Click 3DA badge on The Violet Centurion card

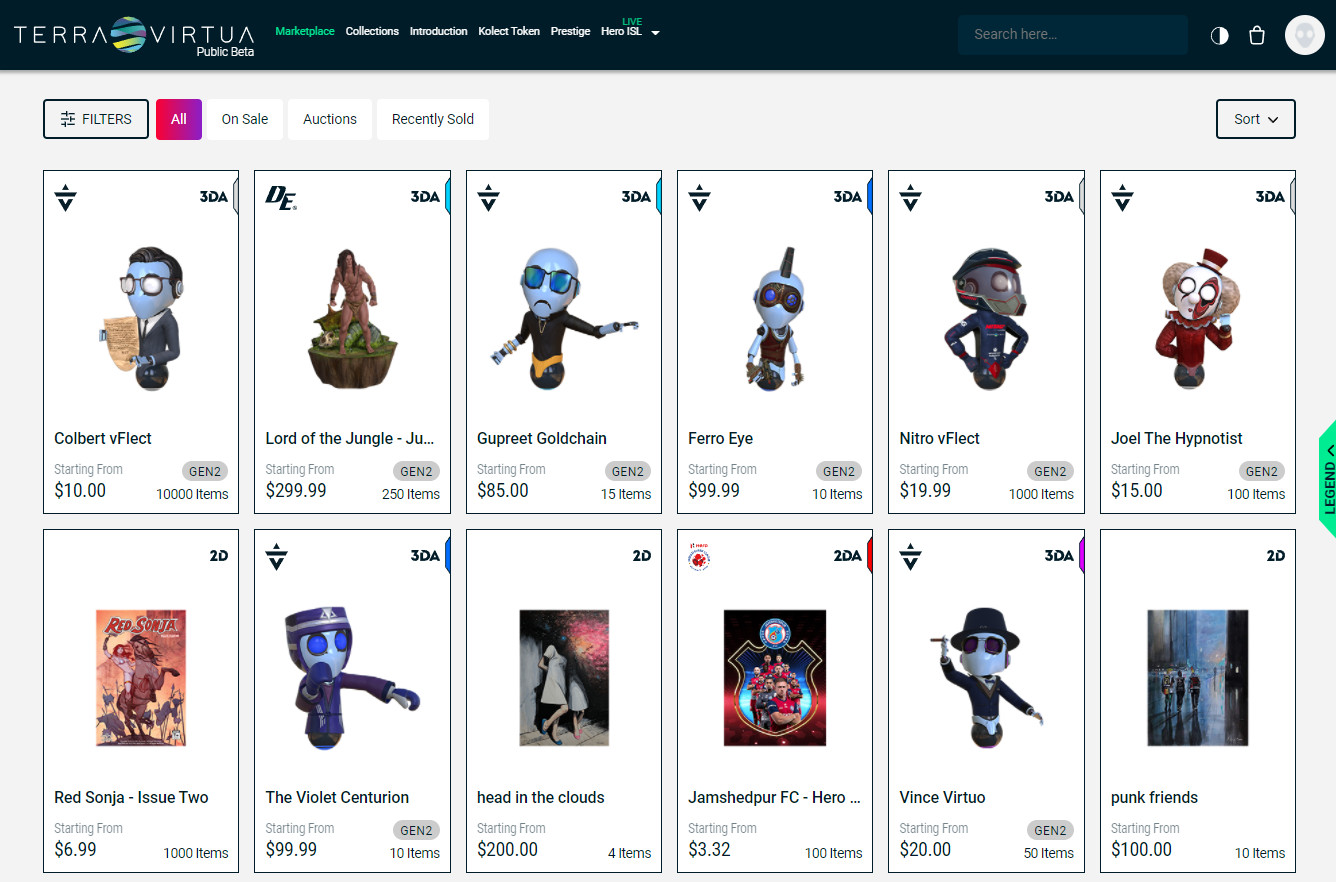click(x=425, y=556)
